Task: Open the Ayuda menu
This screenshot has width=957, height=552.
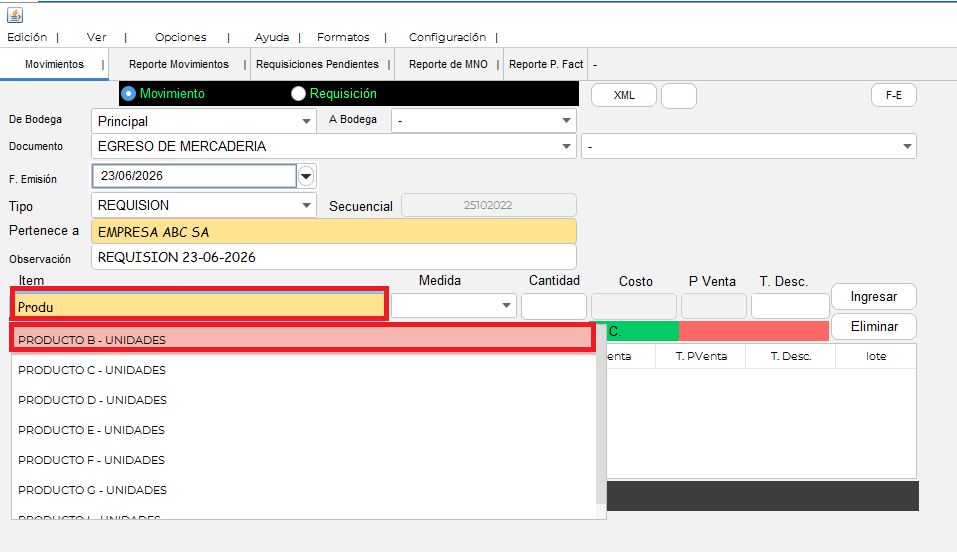Action: (x=272, y=37)
